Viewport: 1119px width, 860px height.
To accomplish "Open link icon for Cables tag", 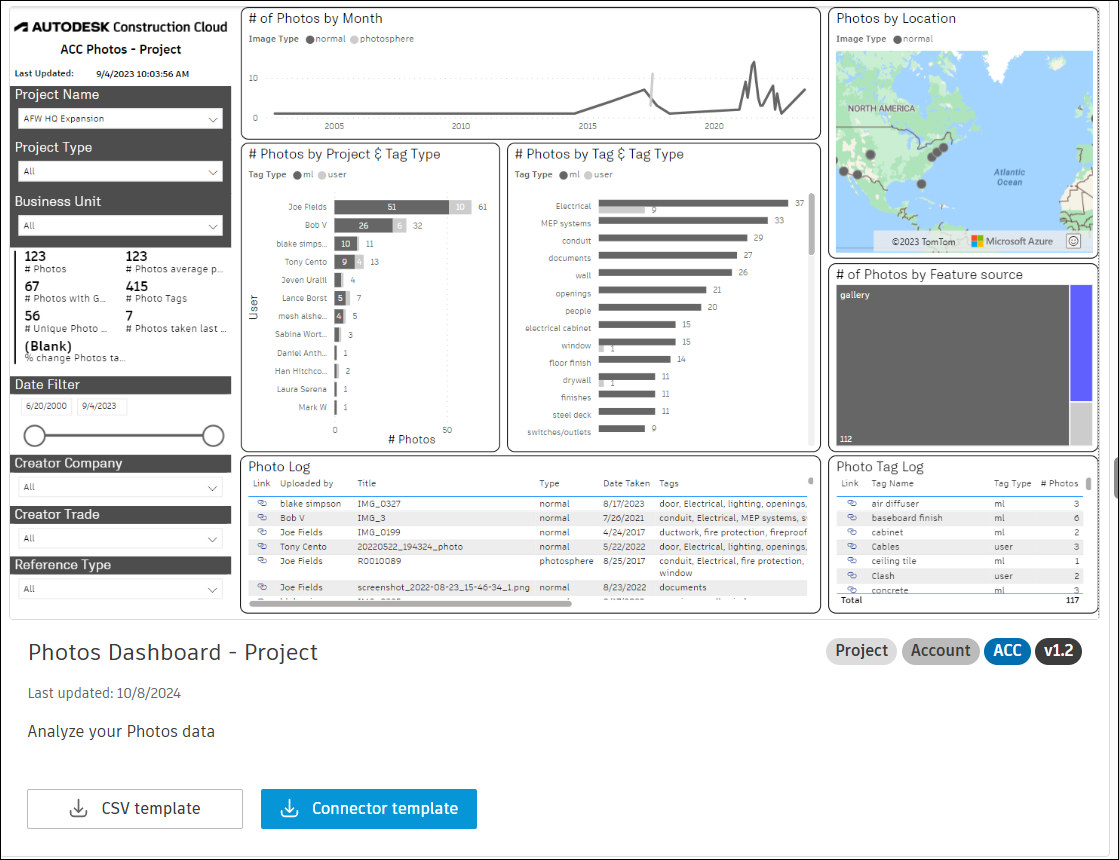I will click(x=851, y=546).
